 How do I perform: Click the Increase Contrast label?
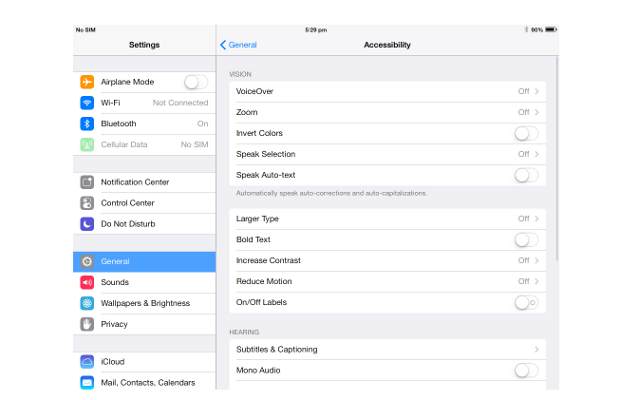pyautogui.click(x=268, y=260)
